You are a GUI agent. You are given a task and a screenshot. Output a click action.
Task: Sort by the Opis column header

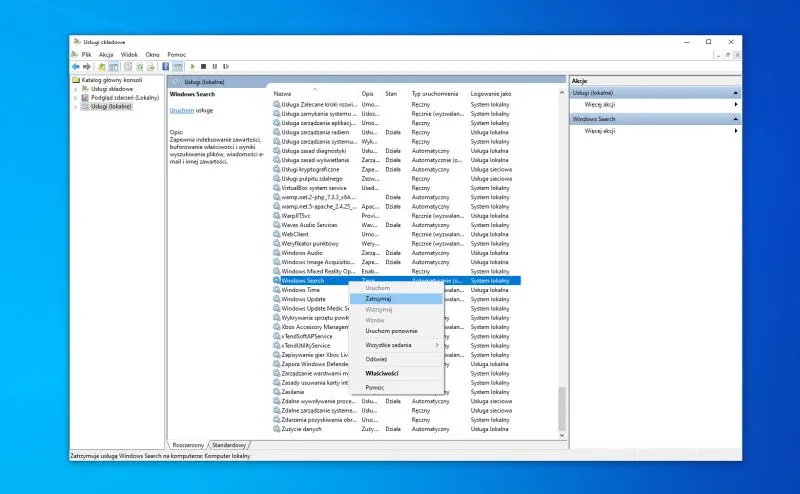pos(370,94)
